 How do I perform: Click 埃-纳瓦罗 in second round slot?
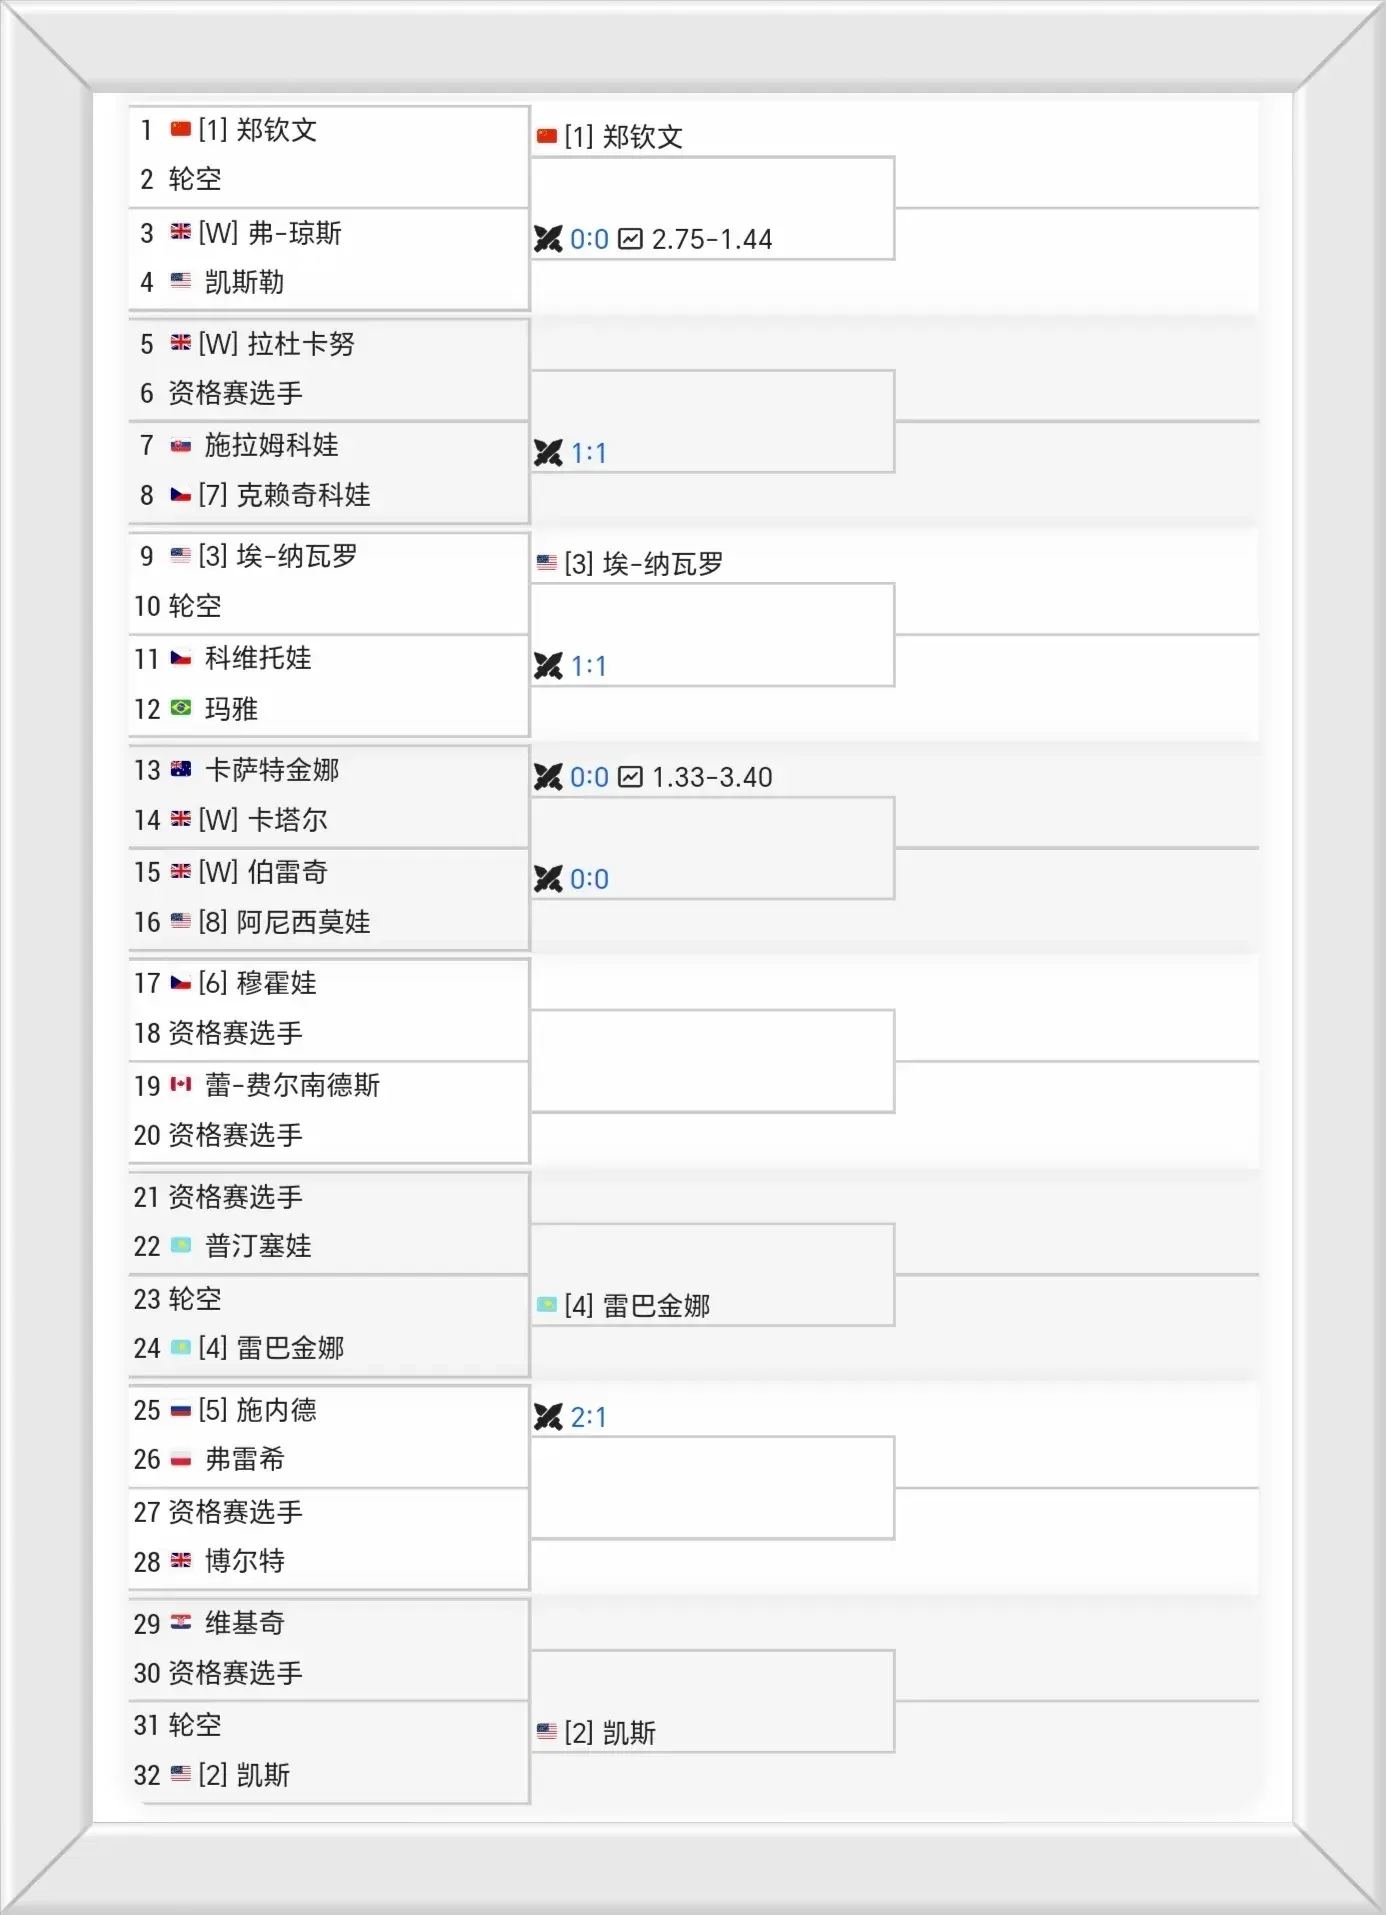pos(663,564)
